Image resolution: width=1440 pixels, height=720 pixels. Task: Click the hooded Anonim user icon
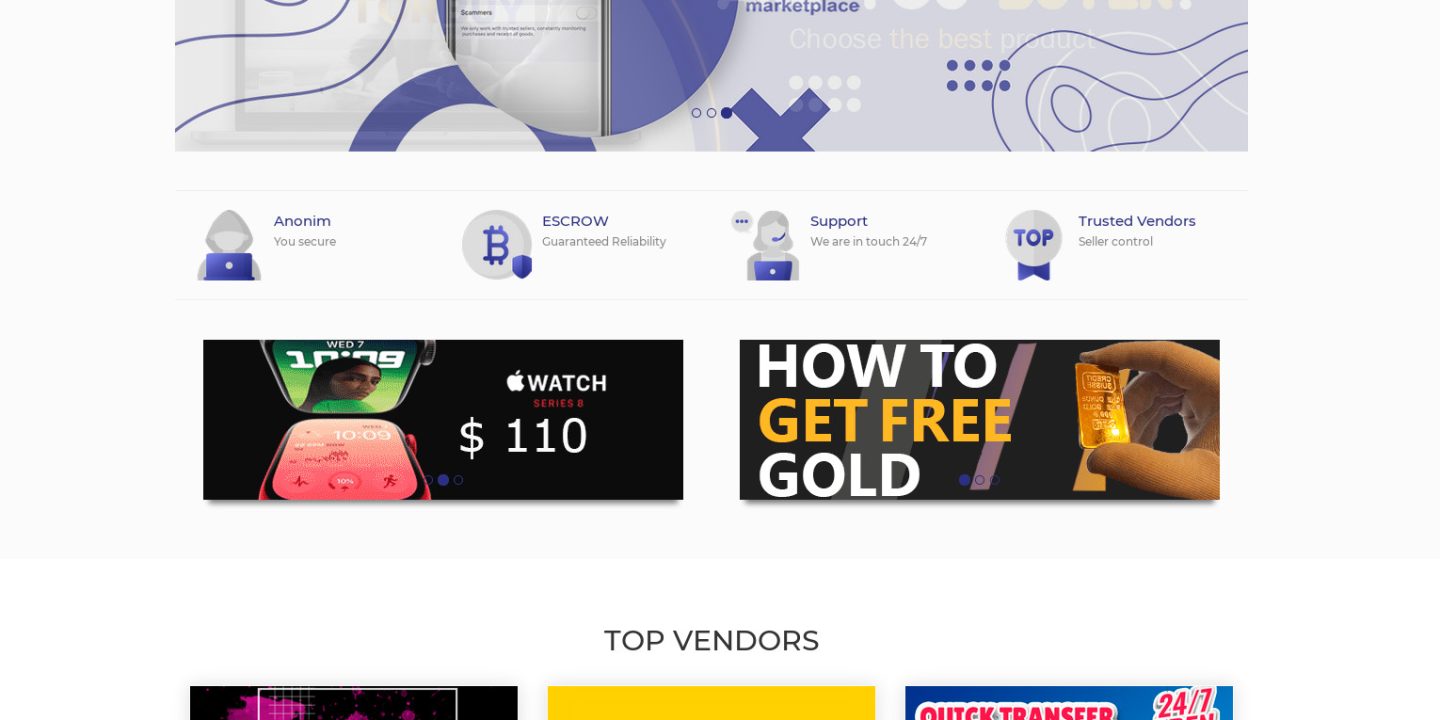tap(229, 245)
